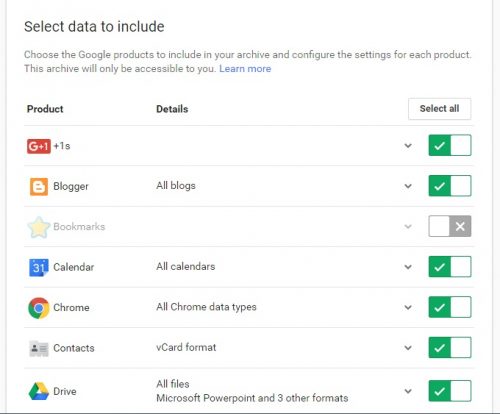Turn off the Blogger toggle
500x414 pixels.
450,186
